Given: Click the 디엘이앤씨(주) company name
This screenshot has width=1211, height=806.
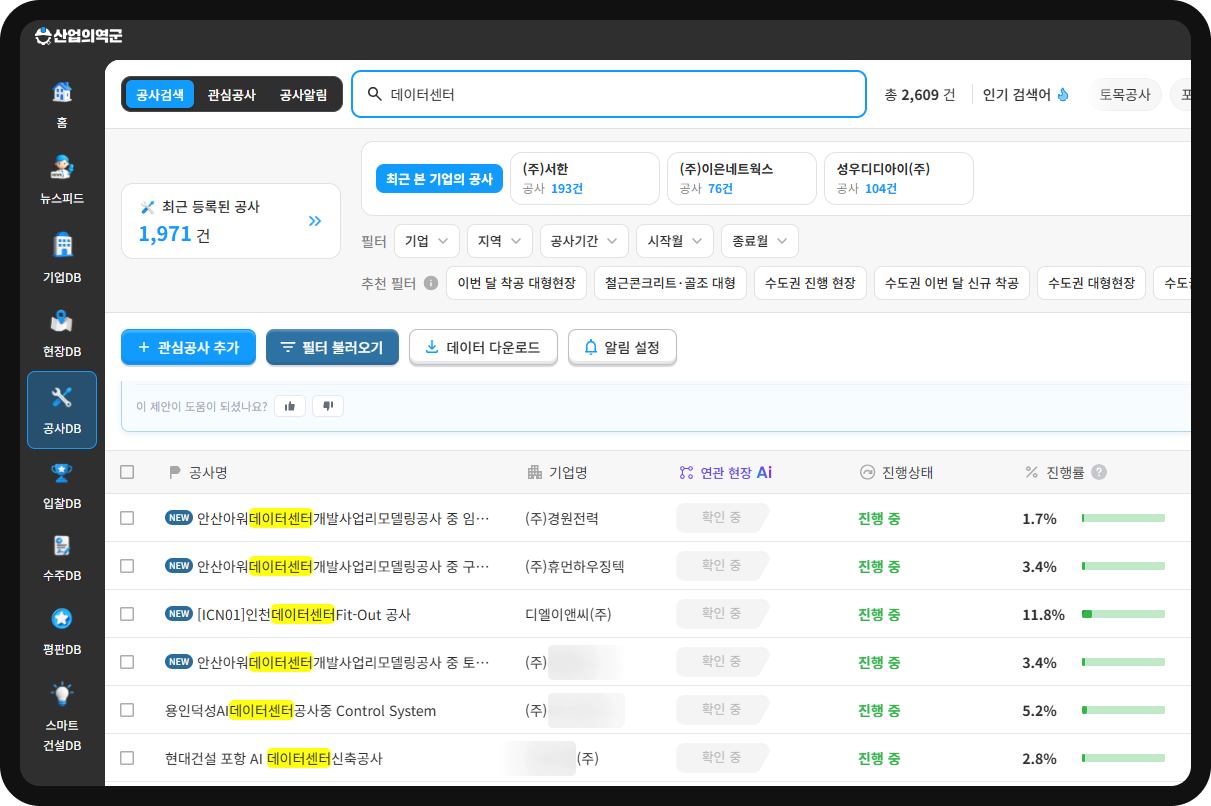Looking at the screenshot, I should click(x=568, y=615).
